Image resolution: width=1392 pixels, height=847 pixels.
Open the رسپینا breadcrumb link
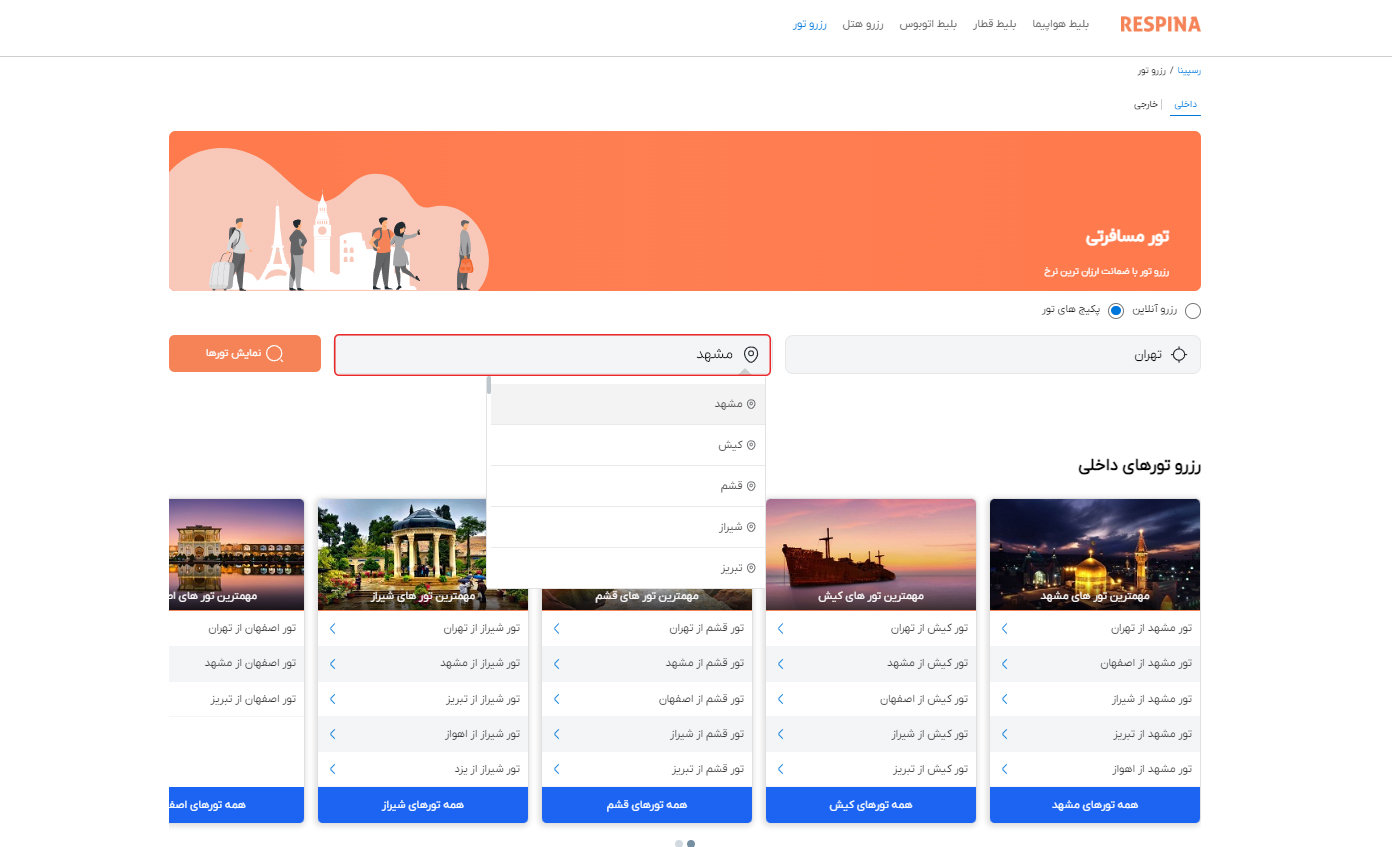coord(1186,70)
